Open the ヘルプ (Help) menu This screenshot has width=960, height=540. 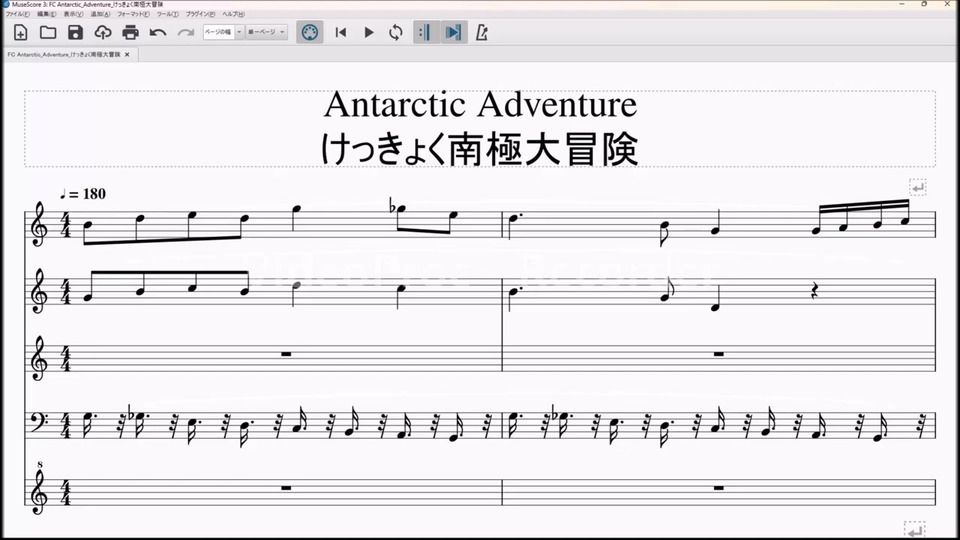point(233,13)
